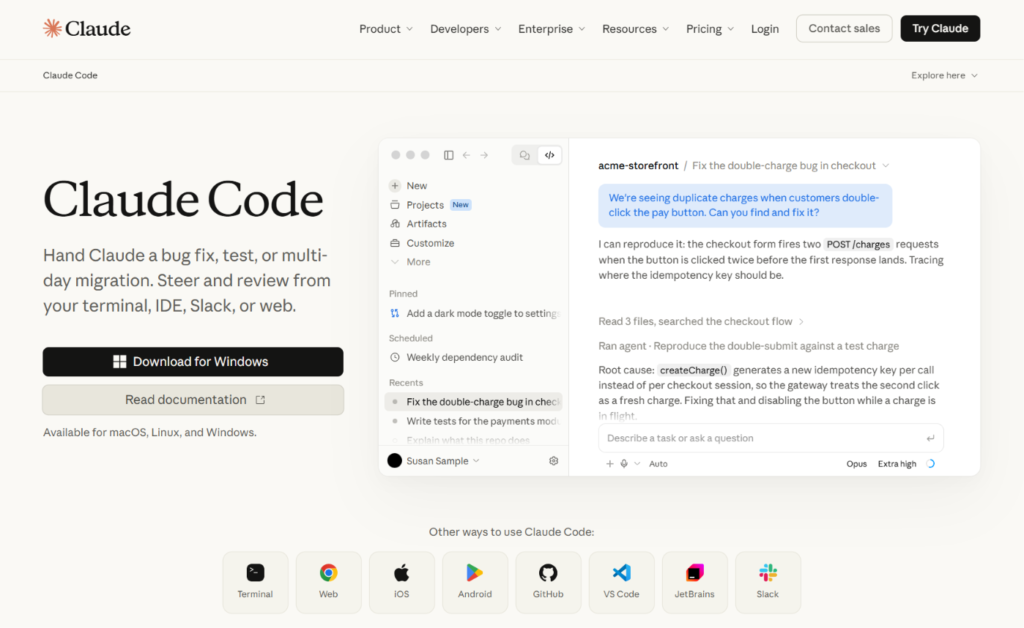This screenshot has width=1024, height=628.
Task: Expand the Resources menu
Action: 635,29
